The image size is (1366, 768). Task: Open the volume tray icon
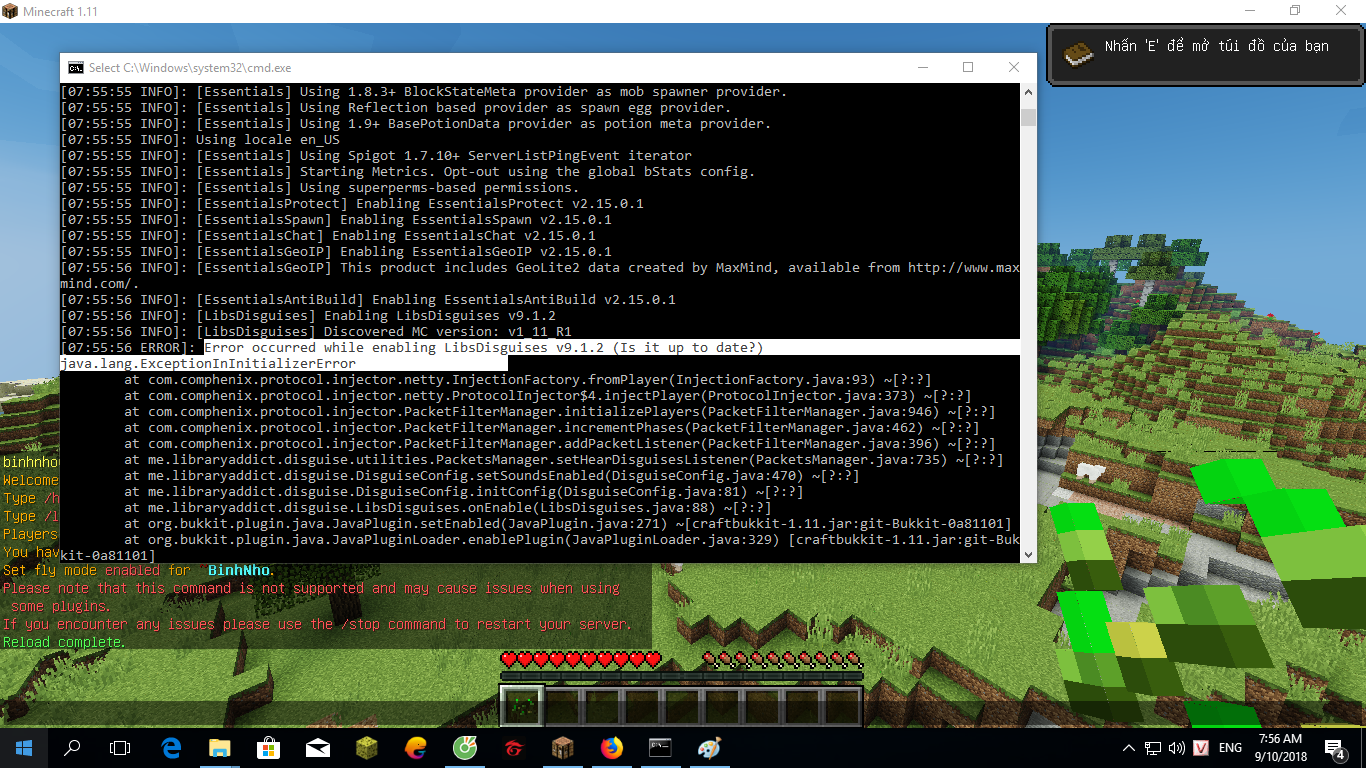click(x=1177, y=748)
